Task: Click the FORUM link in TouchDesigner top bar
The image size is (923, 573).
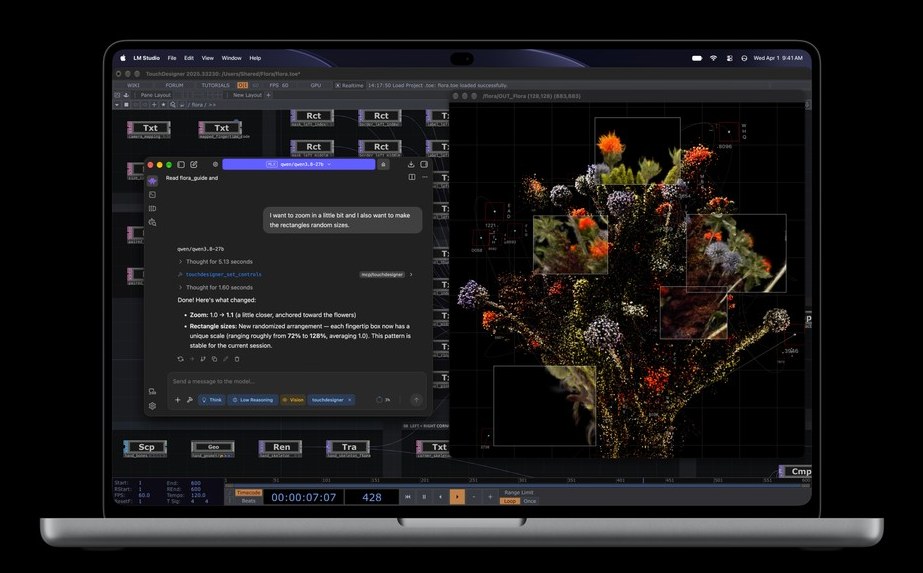Action: click(x=174, y=85)
